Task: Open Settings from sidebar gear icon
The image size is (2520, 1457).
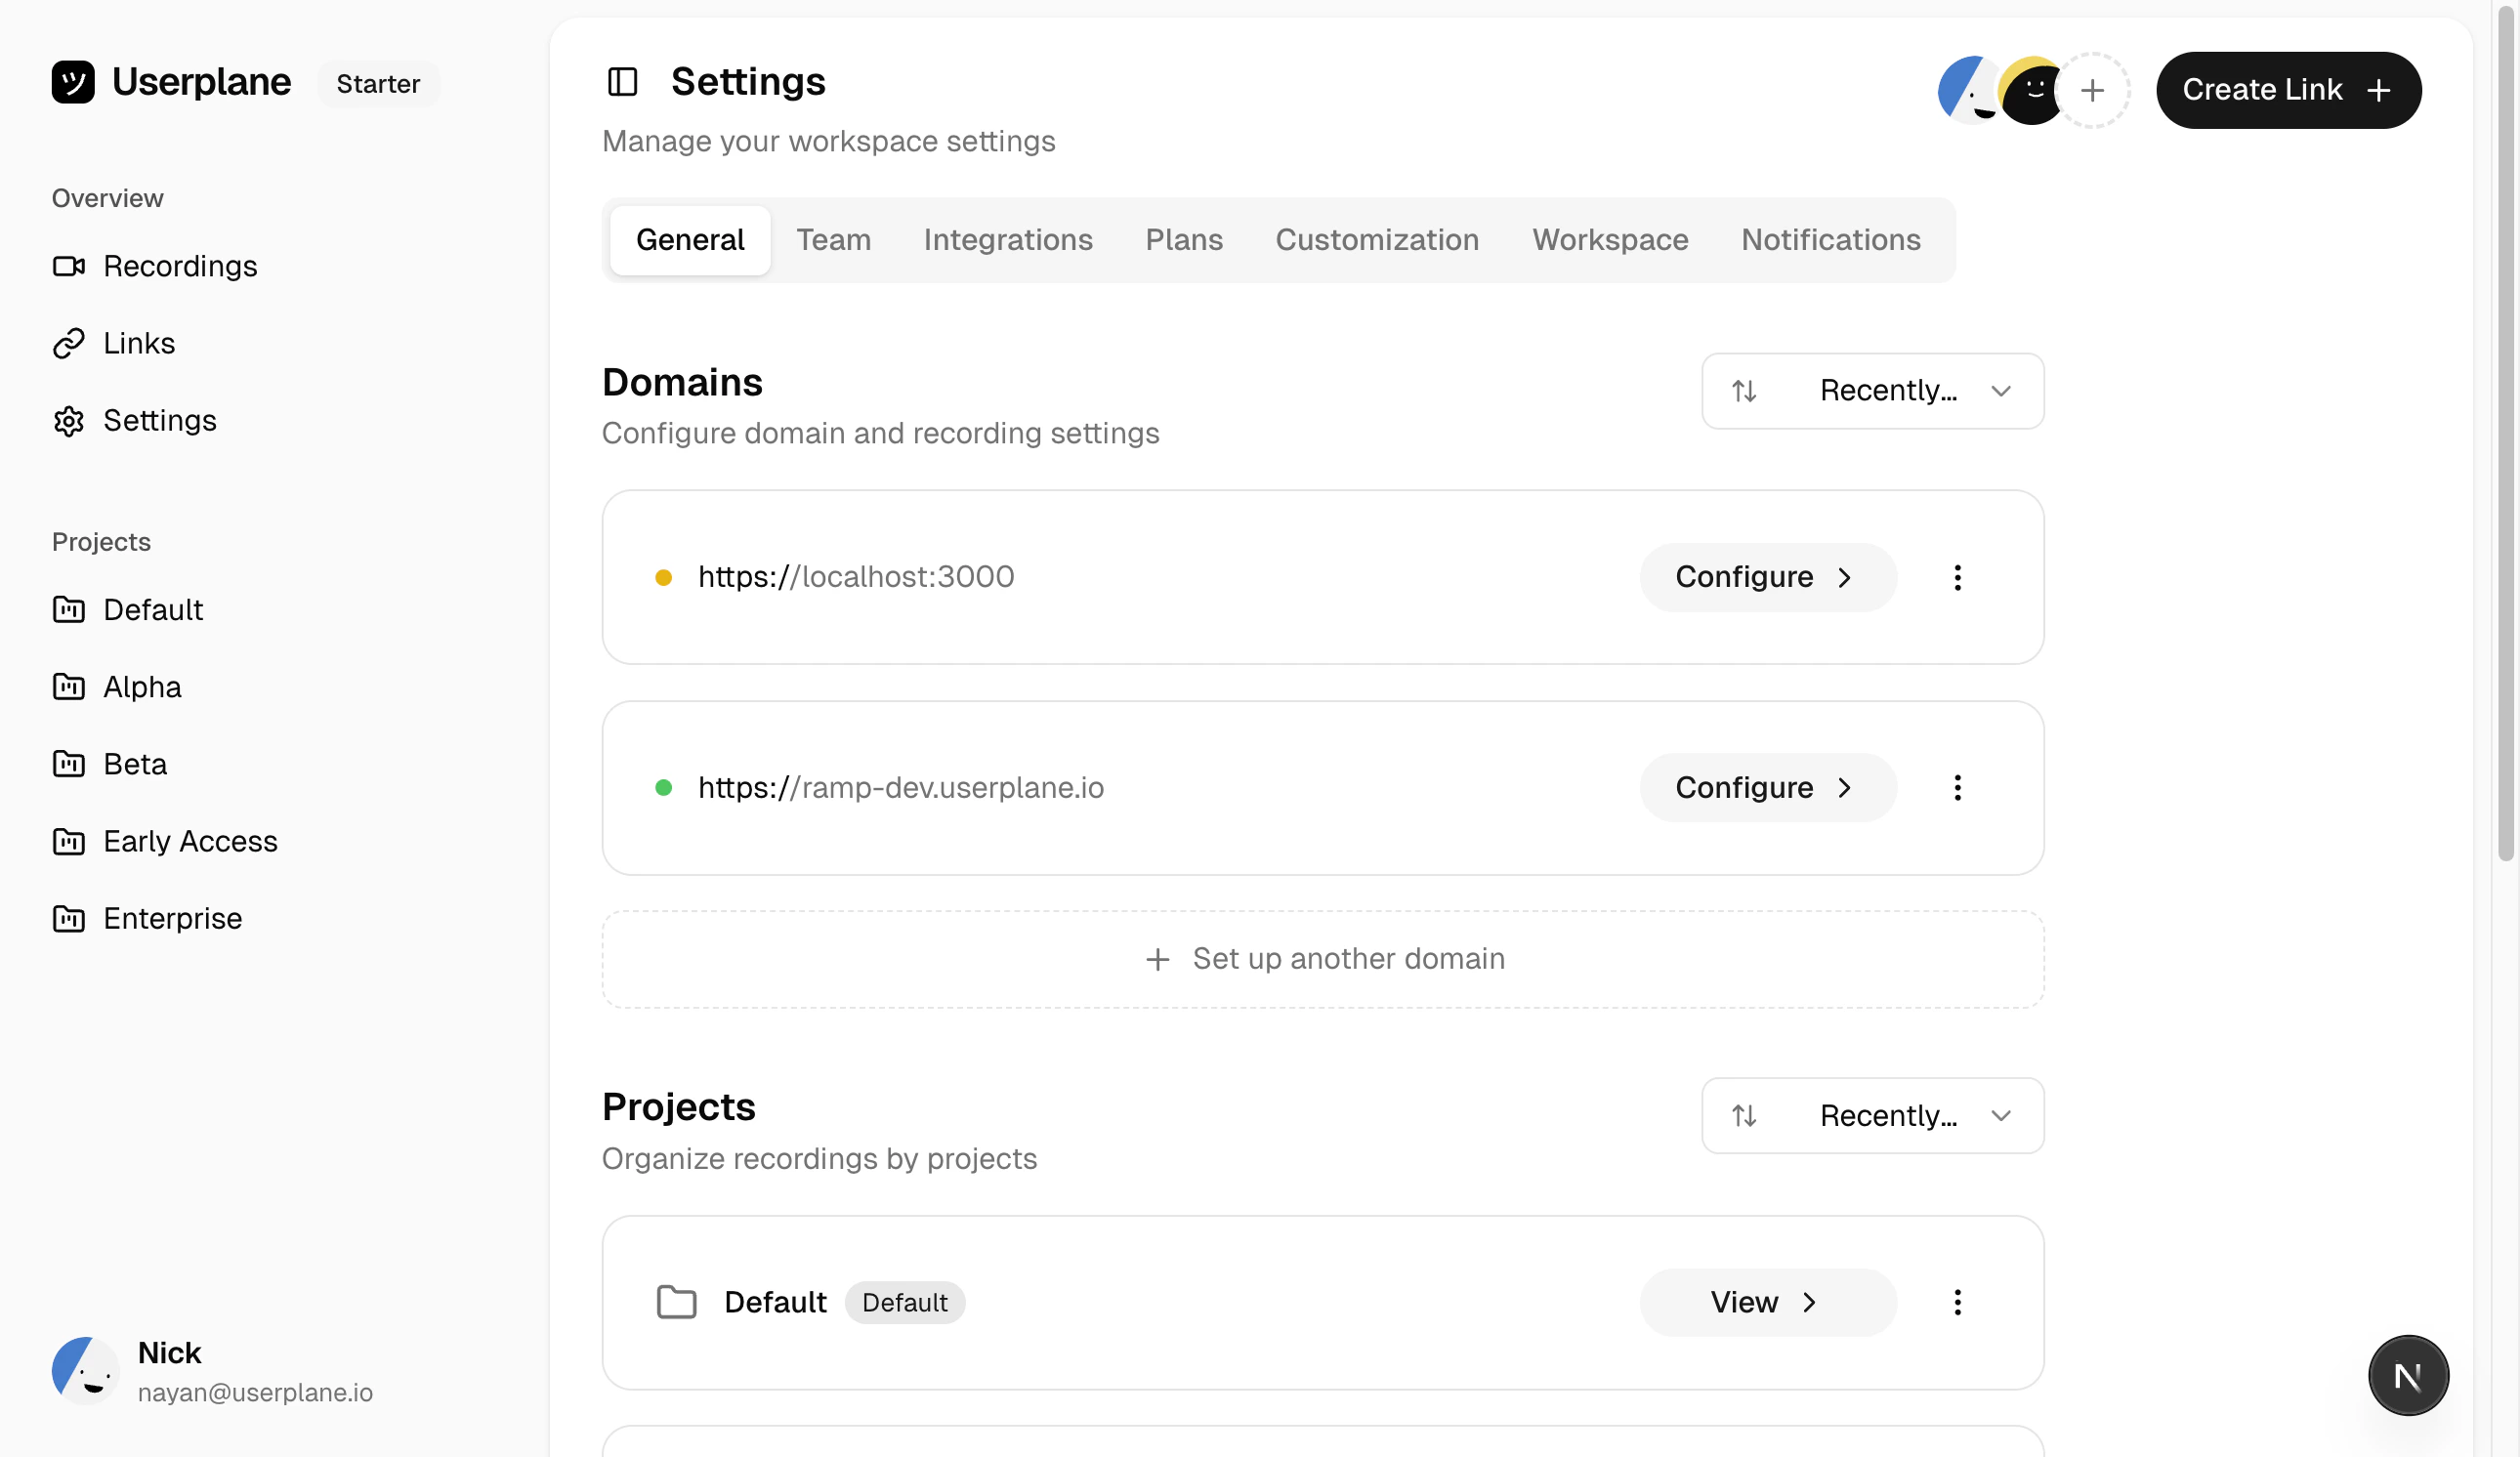Action: pos(69,421)
